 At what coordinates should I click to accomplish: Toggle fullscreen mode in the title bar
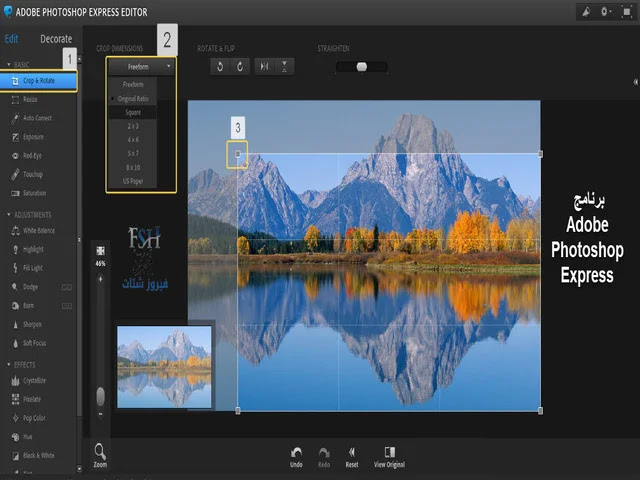point(627,12)
